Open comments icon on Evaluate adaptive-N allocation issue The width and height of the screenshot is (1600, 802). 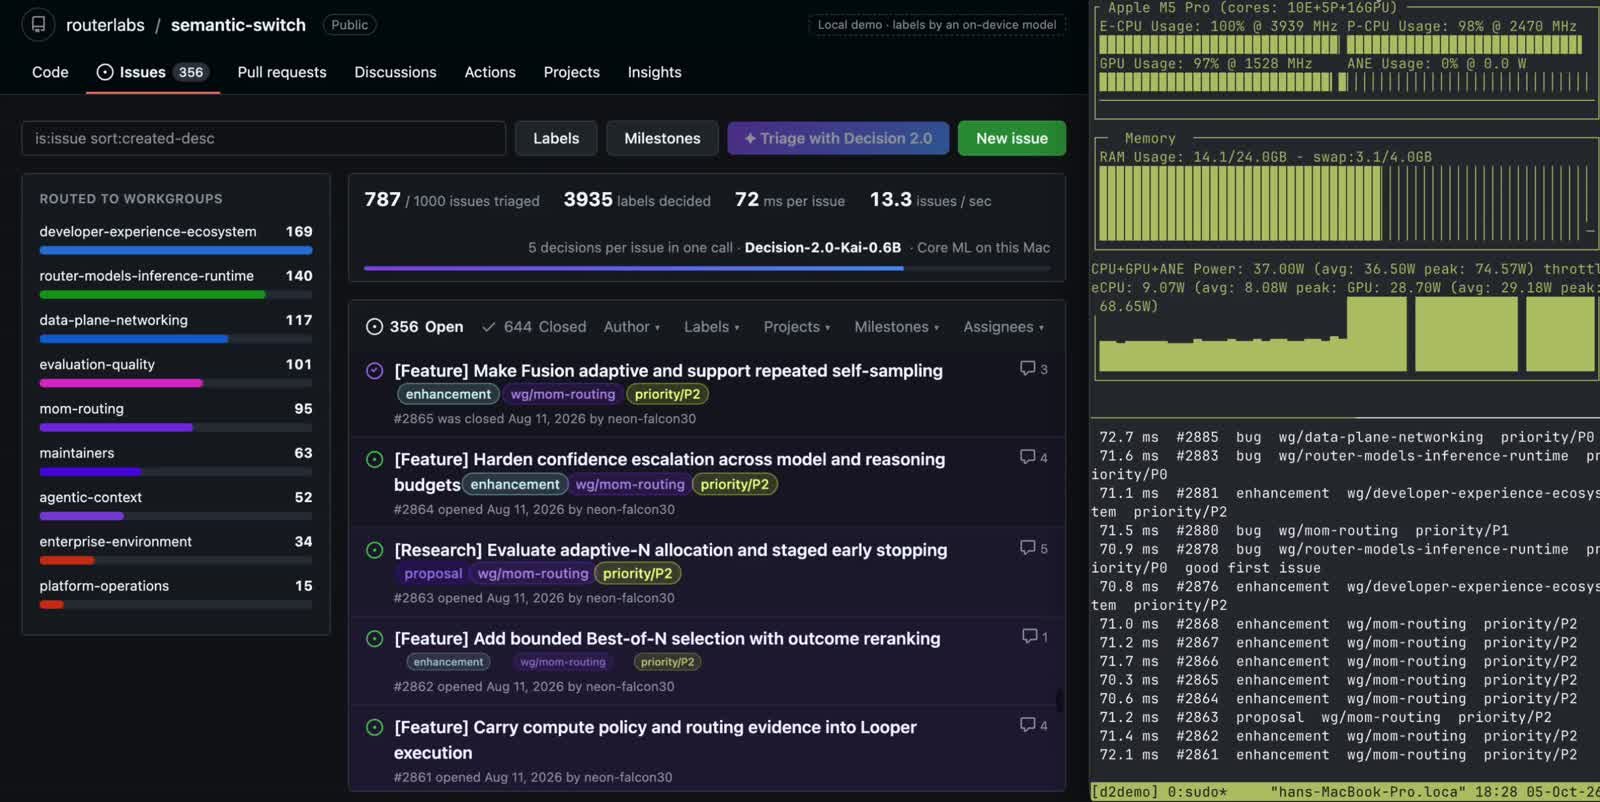(x=1027, y=548)
